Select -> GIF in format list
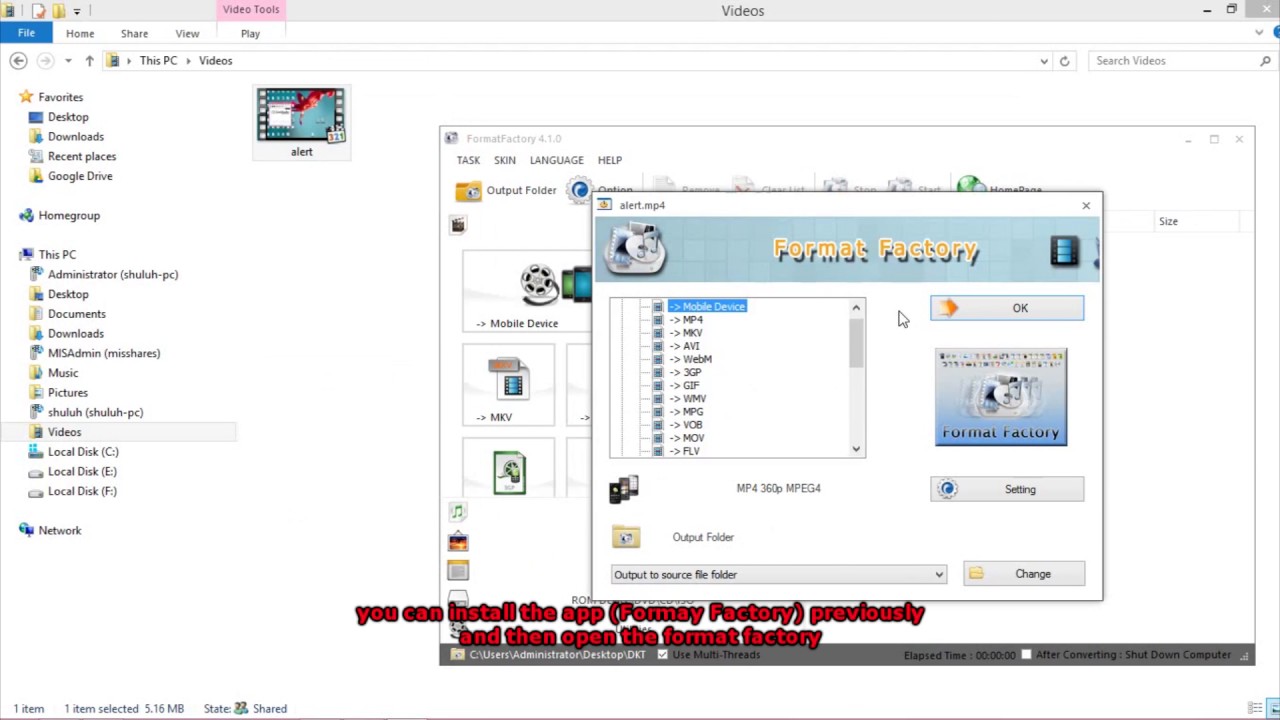 coord(685,385)
